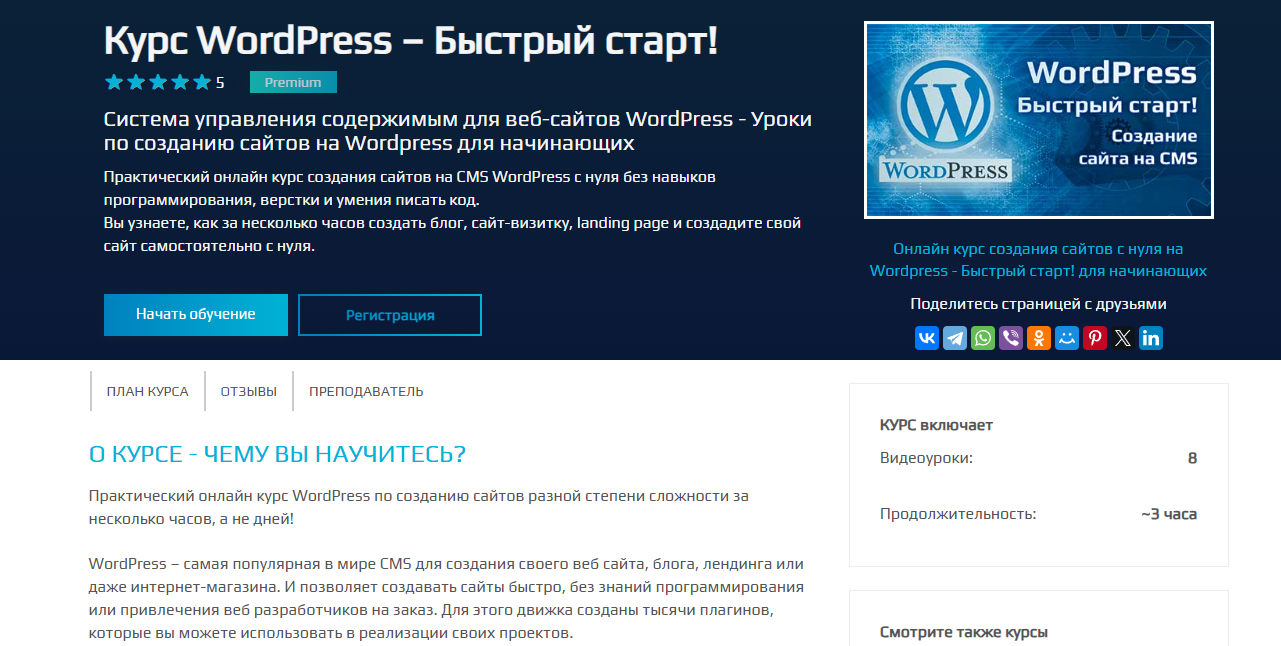1281x646 pixels.
Task: Share the page on VK
Action: pos(927,338)
